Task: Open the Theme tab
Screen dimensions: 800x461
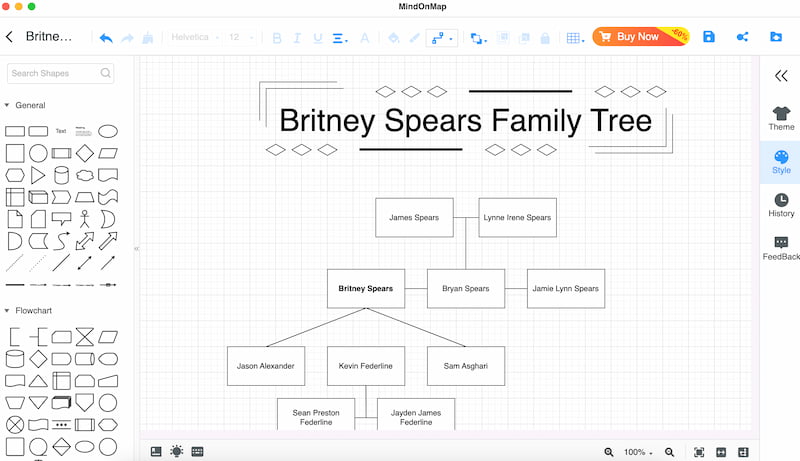Action: click(781, 119)
